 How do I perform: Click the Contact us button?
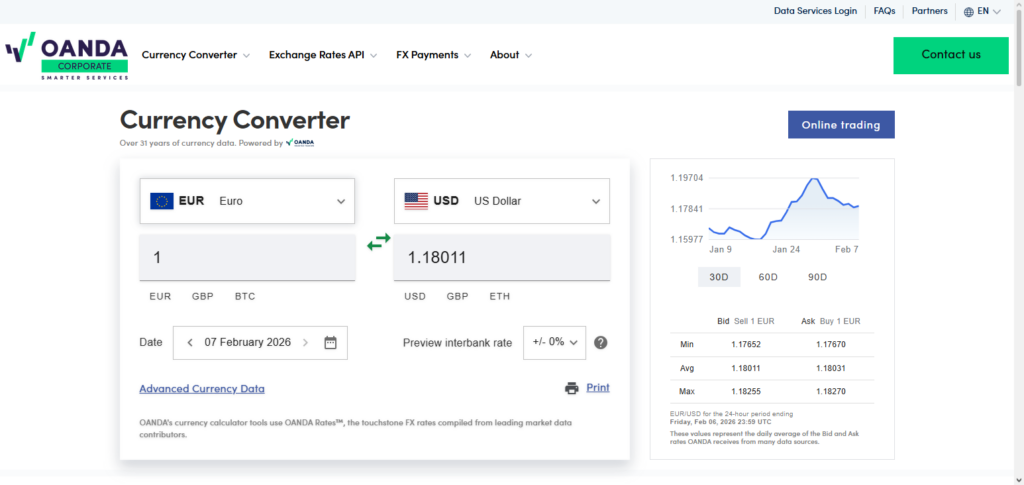[x=950, y=55]
